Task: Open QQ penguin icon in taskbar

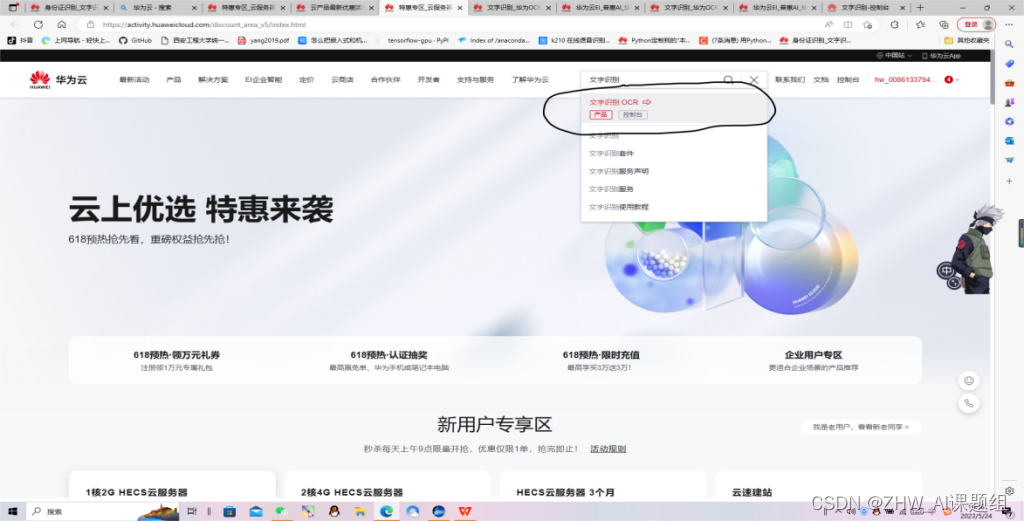Action: 334,512
